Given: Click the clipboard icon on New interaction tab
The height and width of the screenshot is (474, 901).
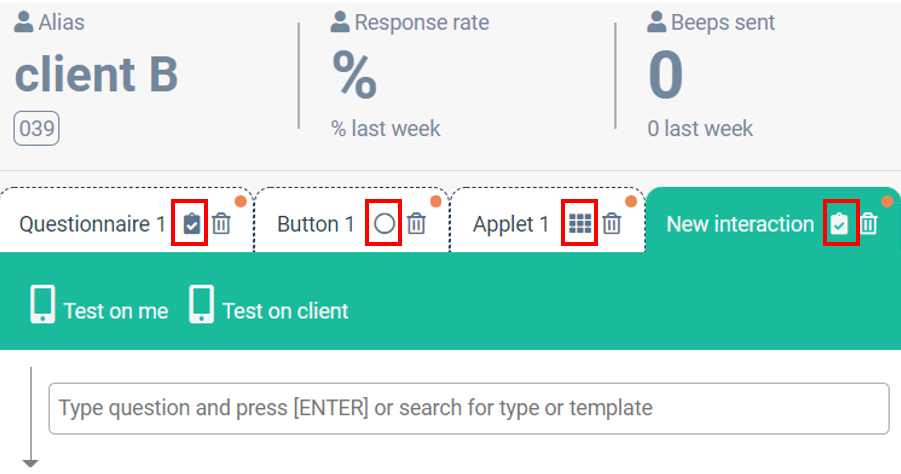Looking at the screenshot, I should 841,224.
